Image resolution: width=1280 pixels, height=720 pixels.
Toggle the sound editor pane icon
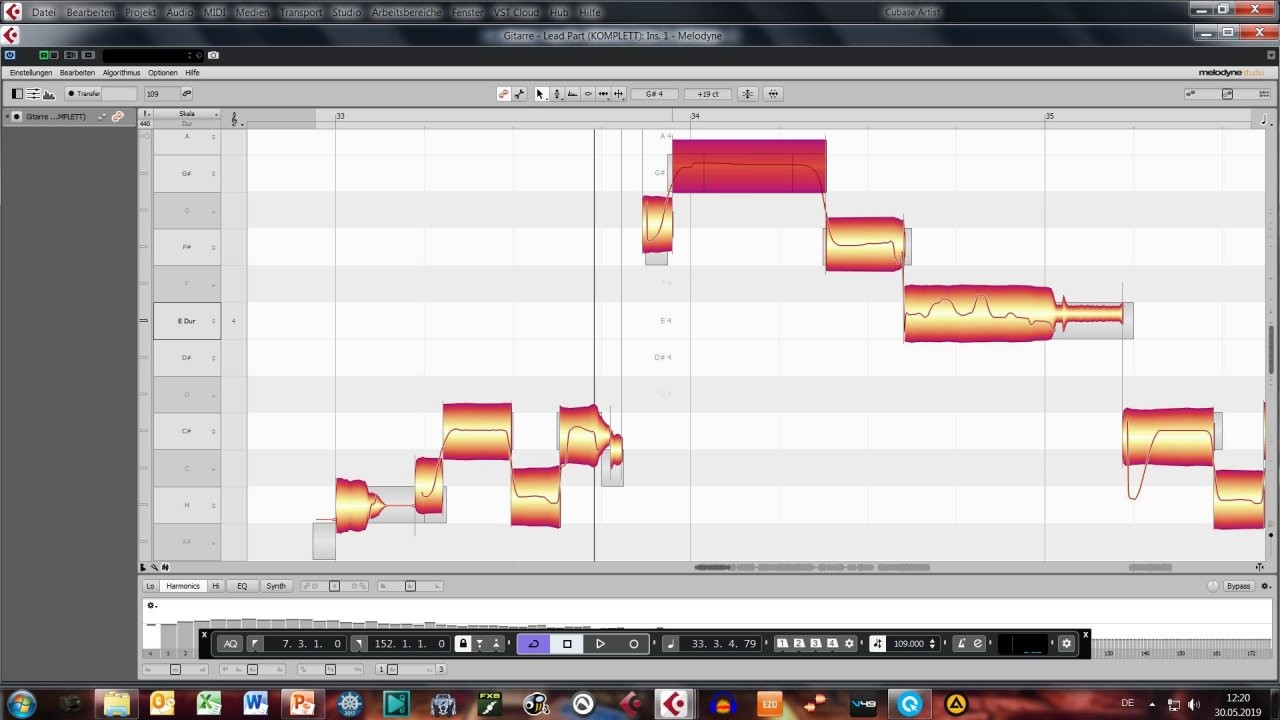48,94
